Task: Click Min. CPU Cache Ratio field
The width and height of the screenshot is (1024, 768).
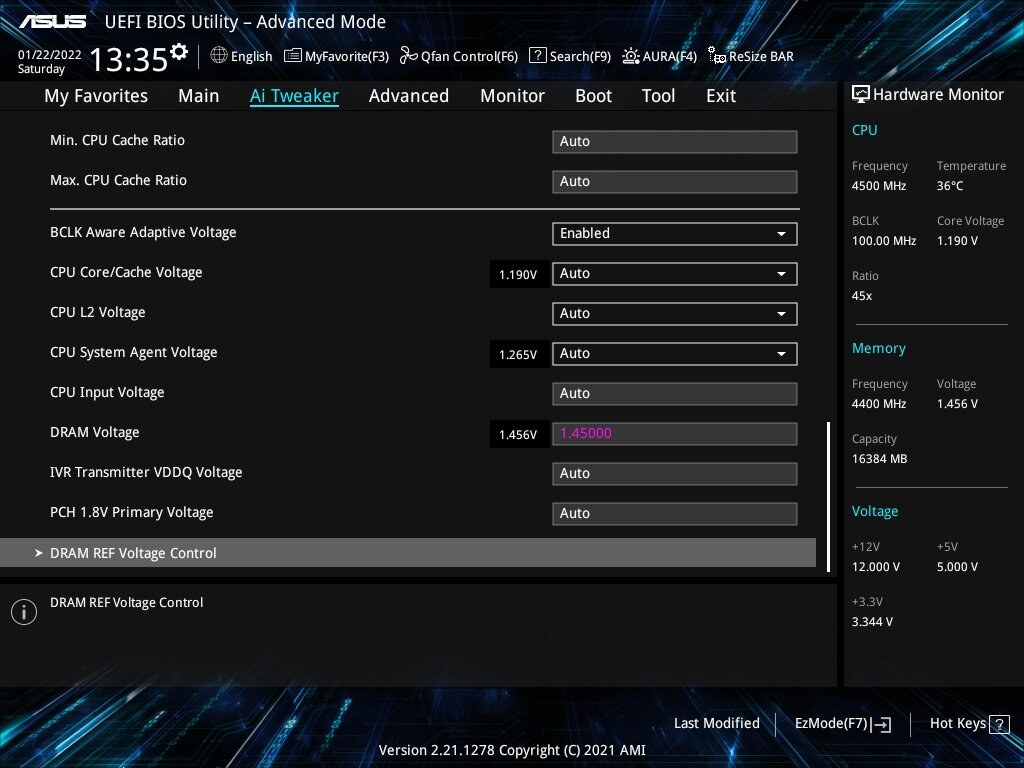Action: click(x=675, y=142)
